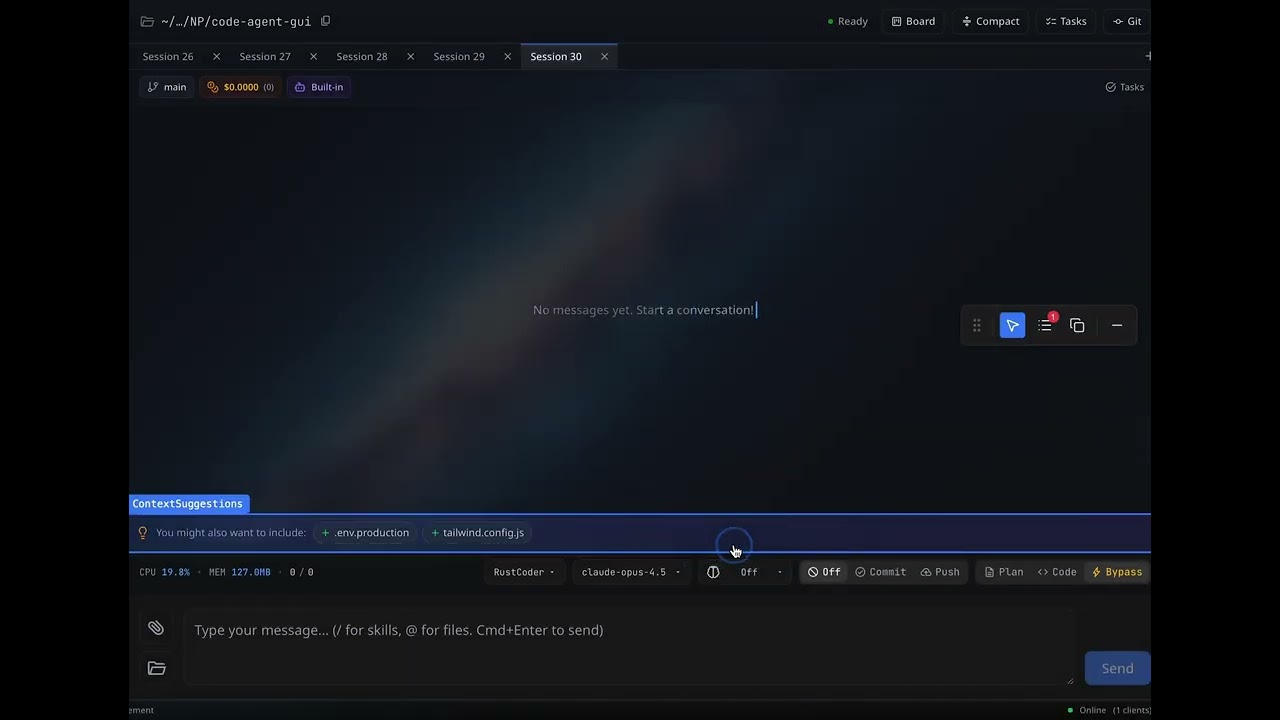
Task: Select the Session 30 tab
Action: (556, 57)
